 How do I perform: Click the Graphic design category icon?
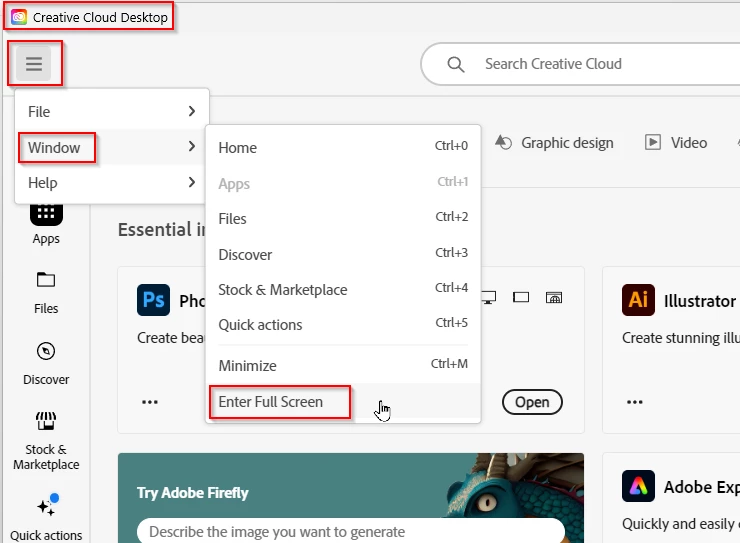[x=503, y=142]
